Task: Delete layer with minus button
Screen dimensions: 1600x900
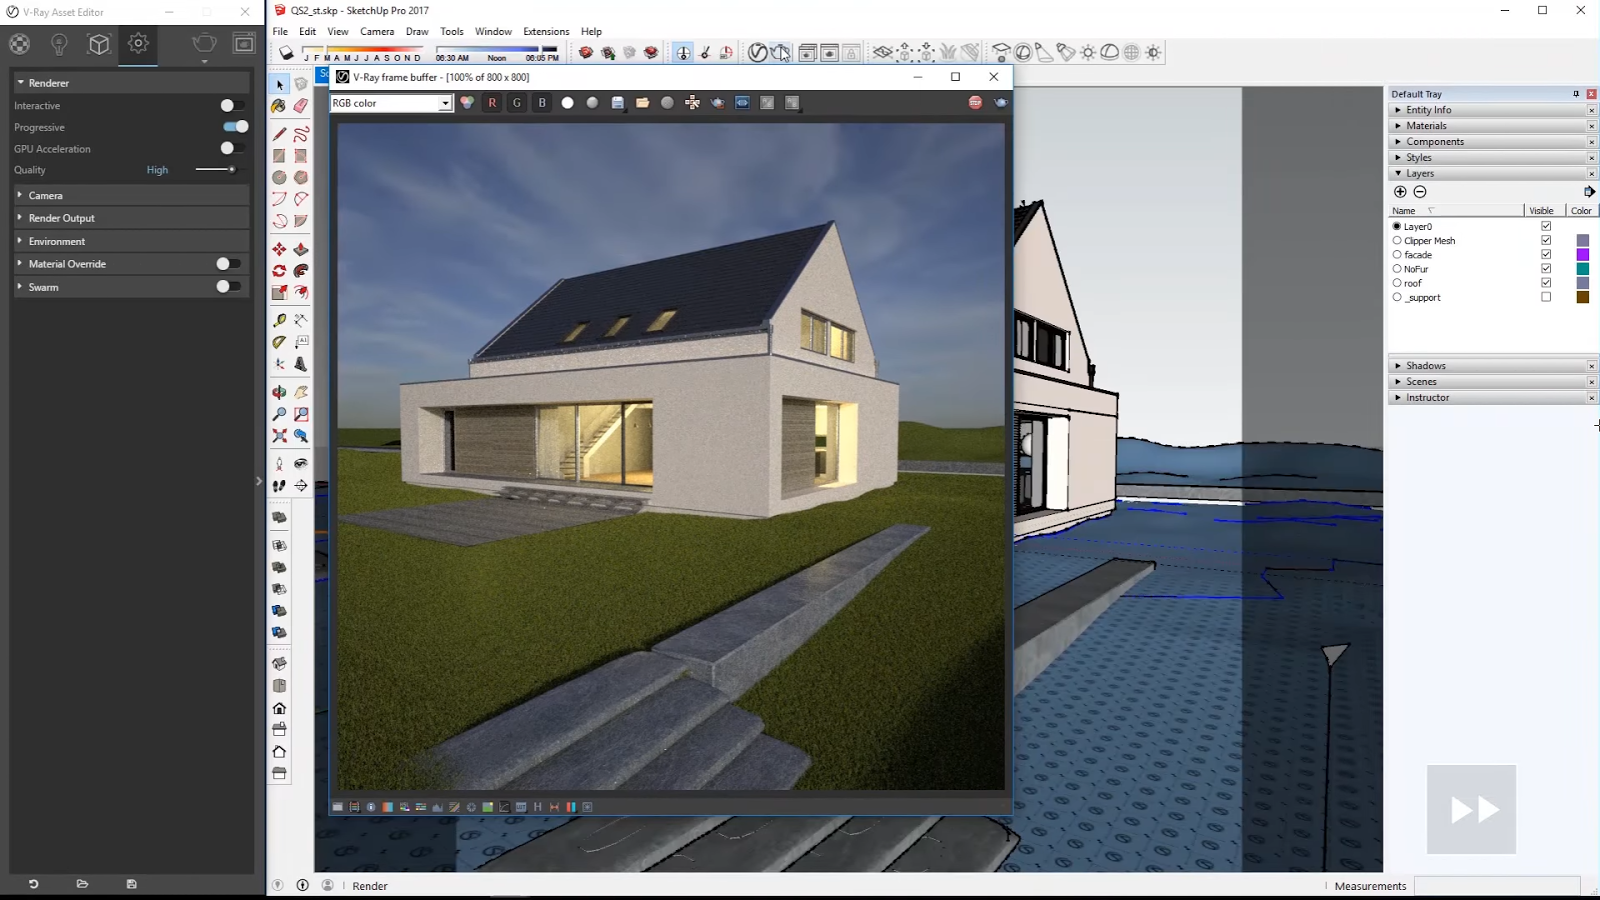Action: click(1420, 192)
